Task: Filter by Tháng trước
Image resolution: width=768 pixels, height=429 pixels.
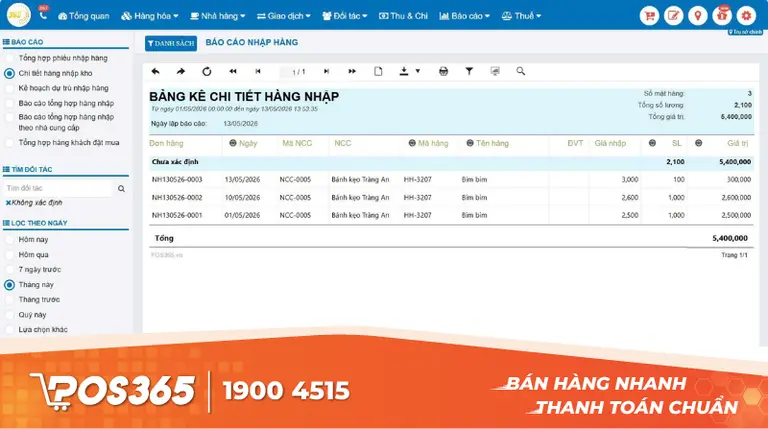Action: pyautogui.click(x=33, y=299)
